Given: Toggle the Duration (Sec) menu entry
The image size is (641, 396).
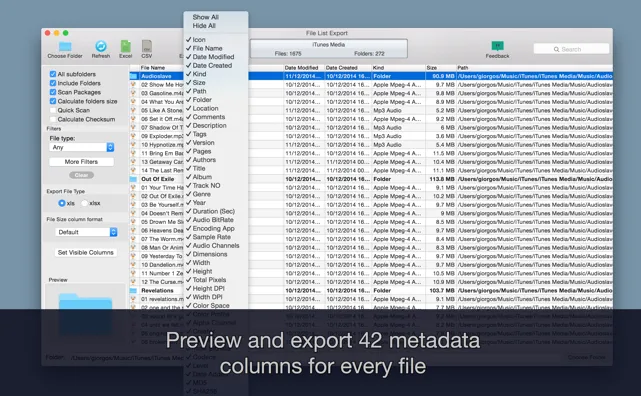Looking at the screenshot, I should 215,211.
